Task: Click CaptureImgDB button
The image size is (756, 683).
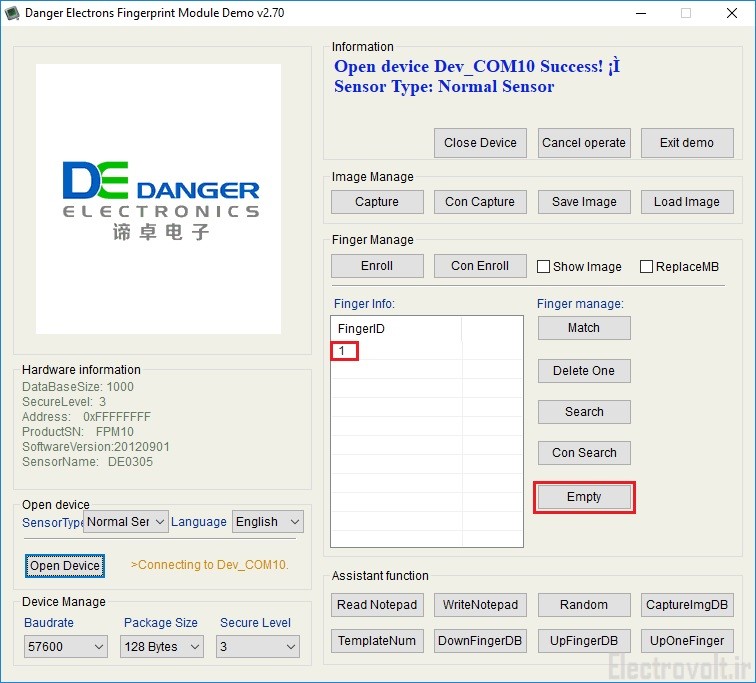Action: tap(687, 604)
